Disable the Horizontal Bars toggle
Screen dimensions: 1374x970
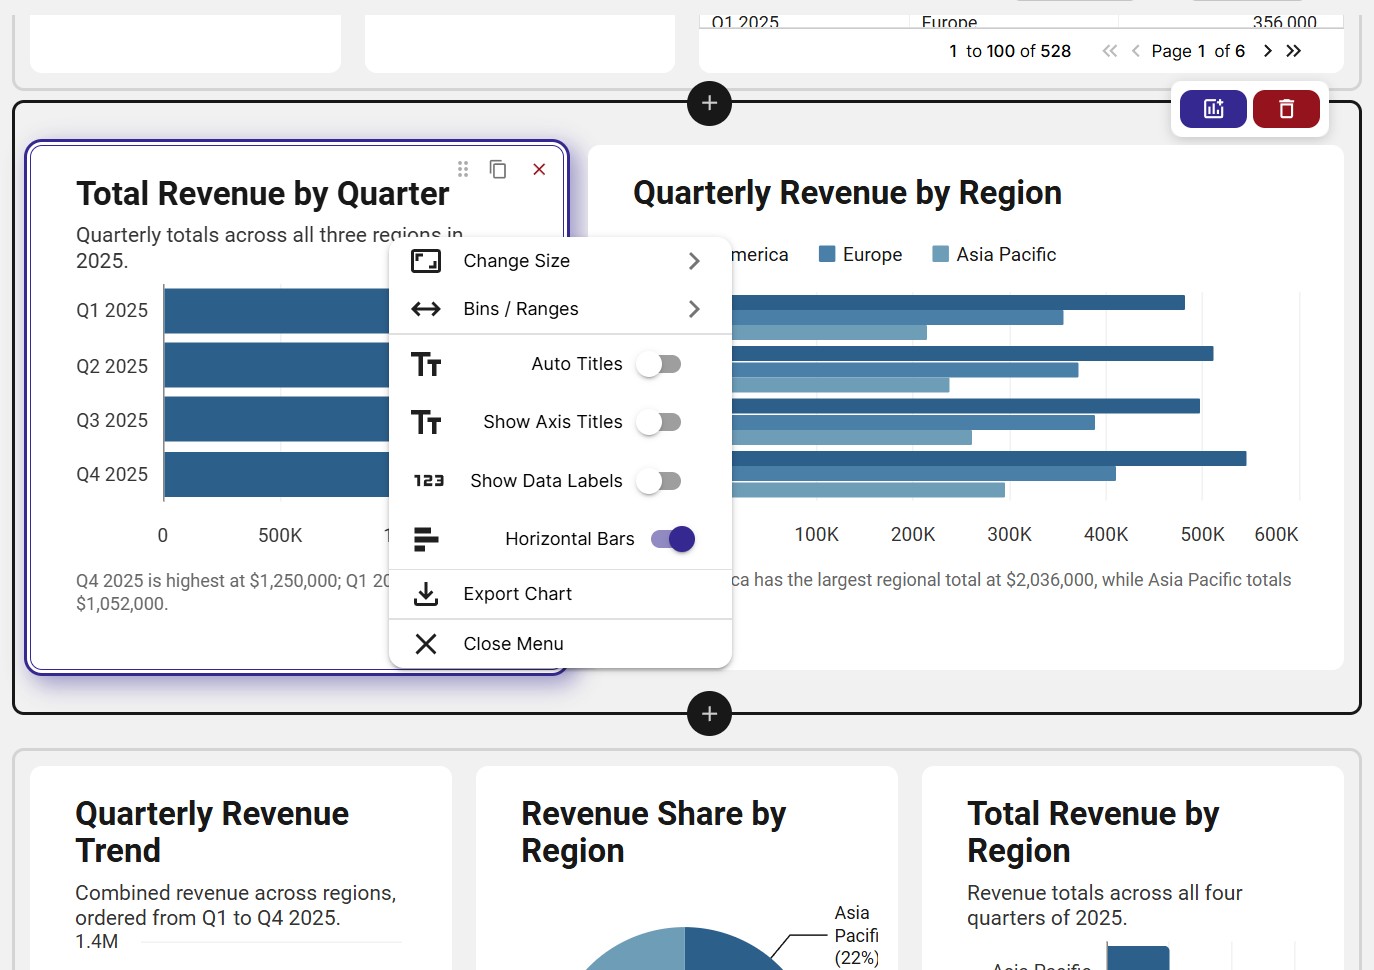673,539
